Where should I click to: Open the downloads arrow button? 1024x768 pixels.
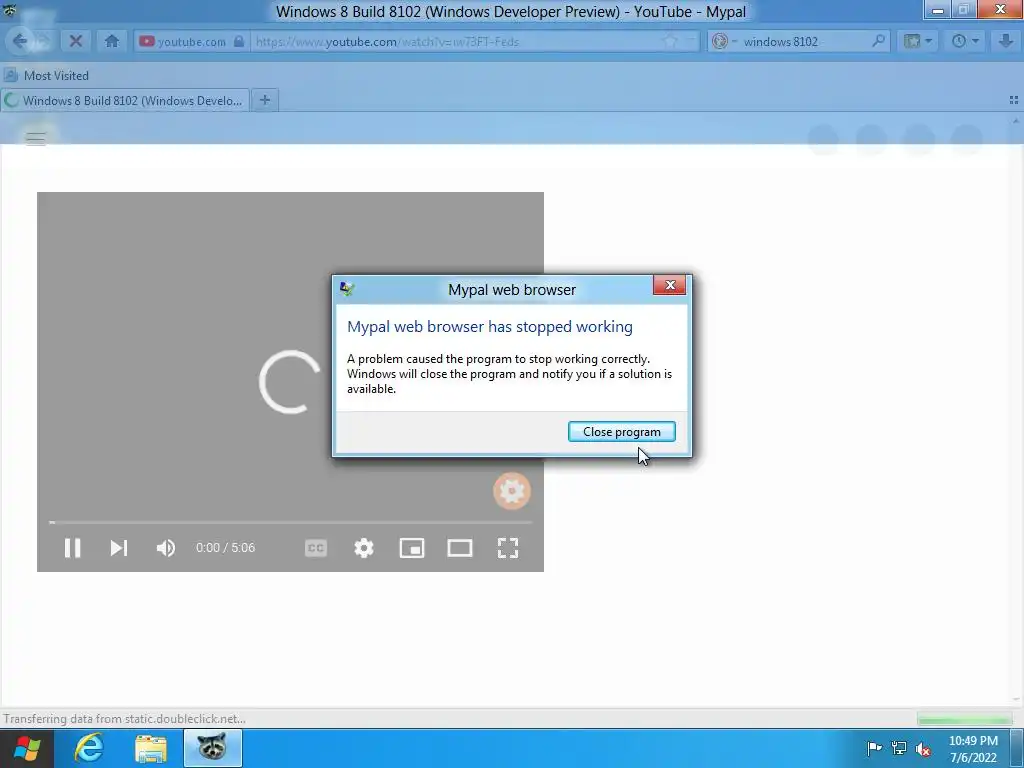click(1006, 41)
